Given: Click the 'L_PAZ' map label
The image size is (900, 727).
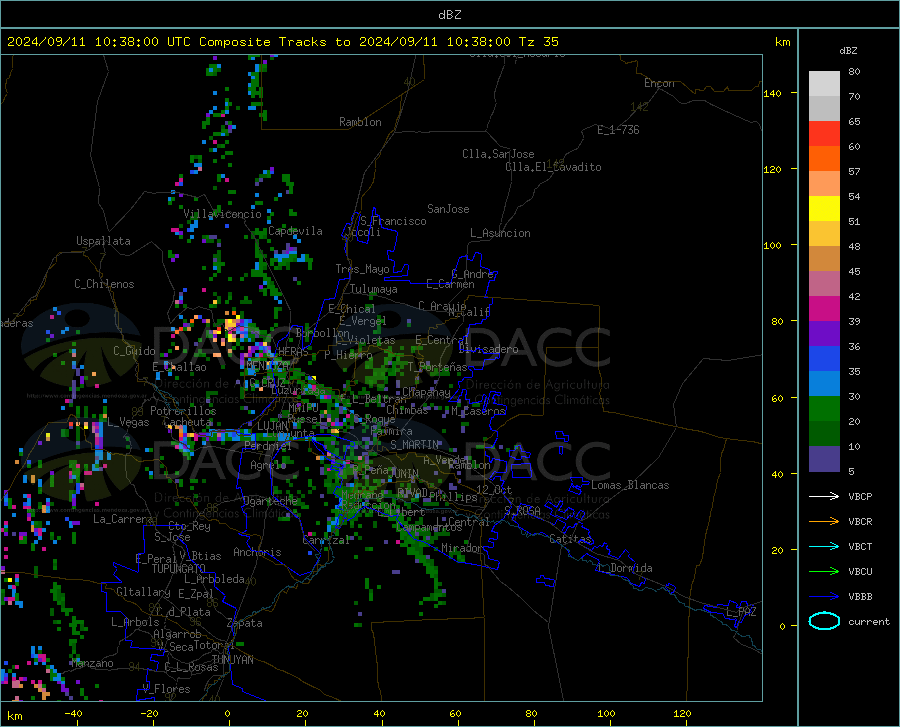Looking at the screenshot, I should tap(741, 612).
